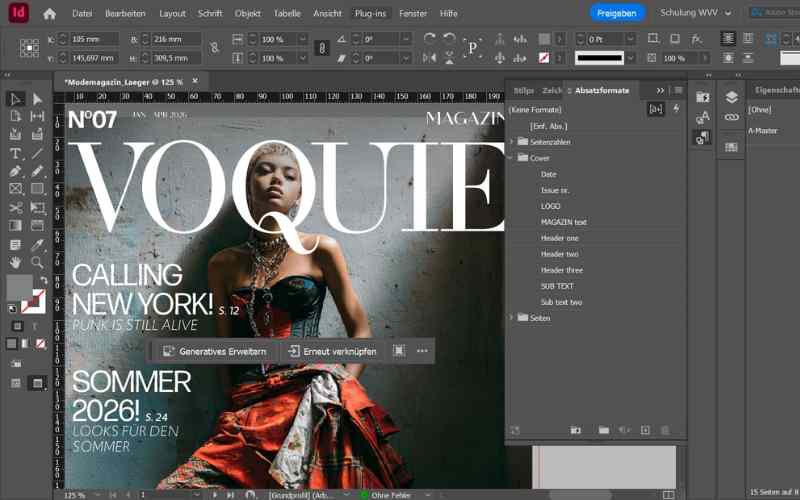Open stroke weight 0 Pt dropdown

click(630, 39)
